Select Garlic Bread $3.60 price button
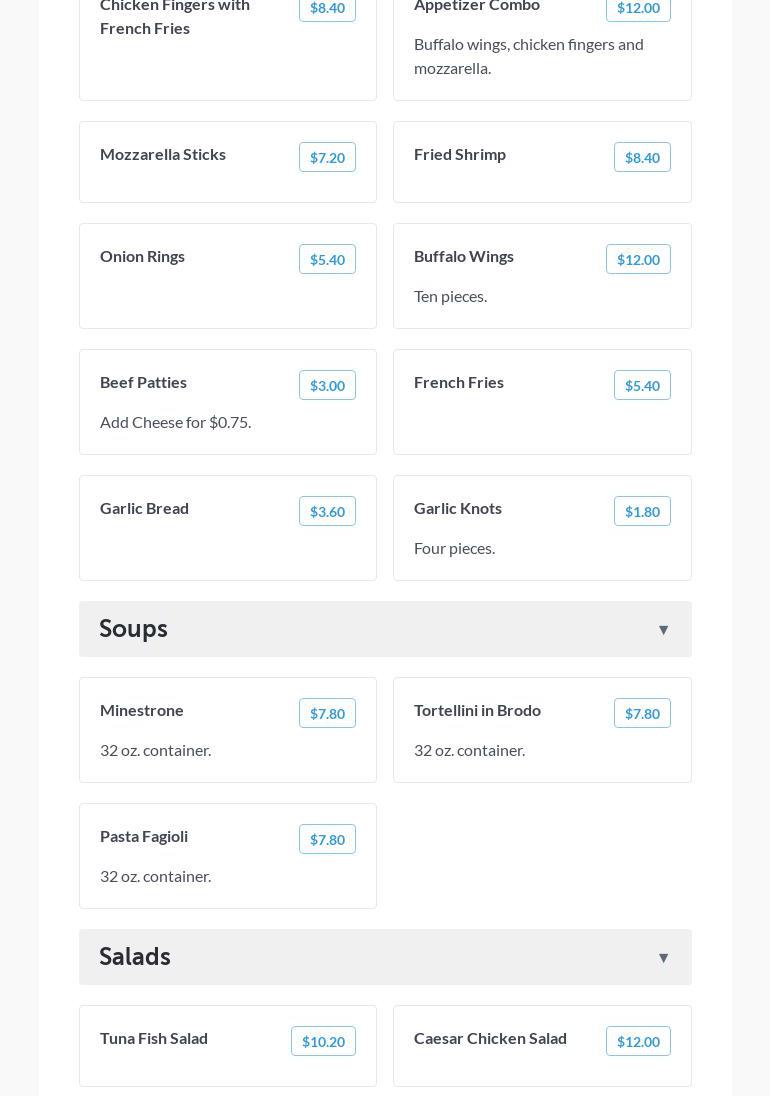770x1096 pixels. 327,512
